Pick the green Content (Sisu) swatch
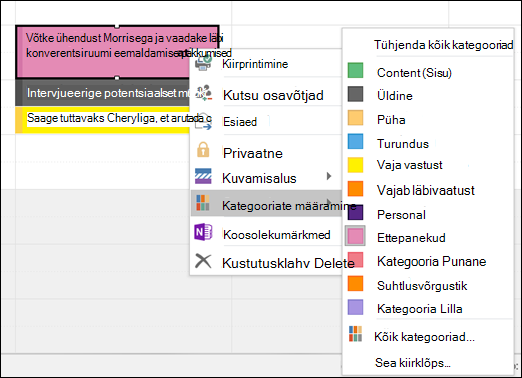The image size is (522, 378). 355,70
